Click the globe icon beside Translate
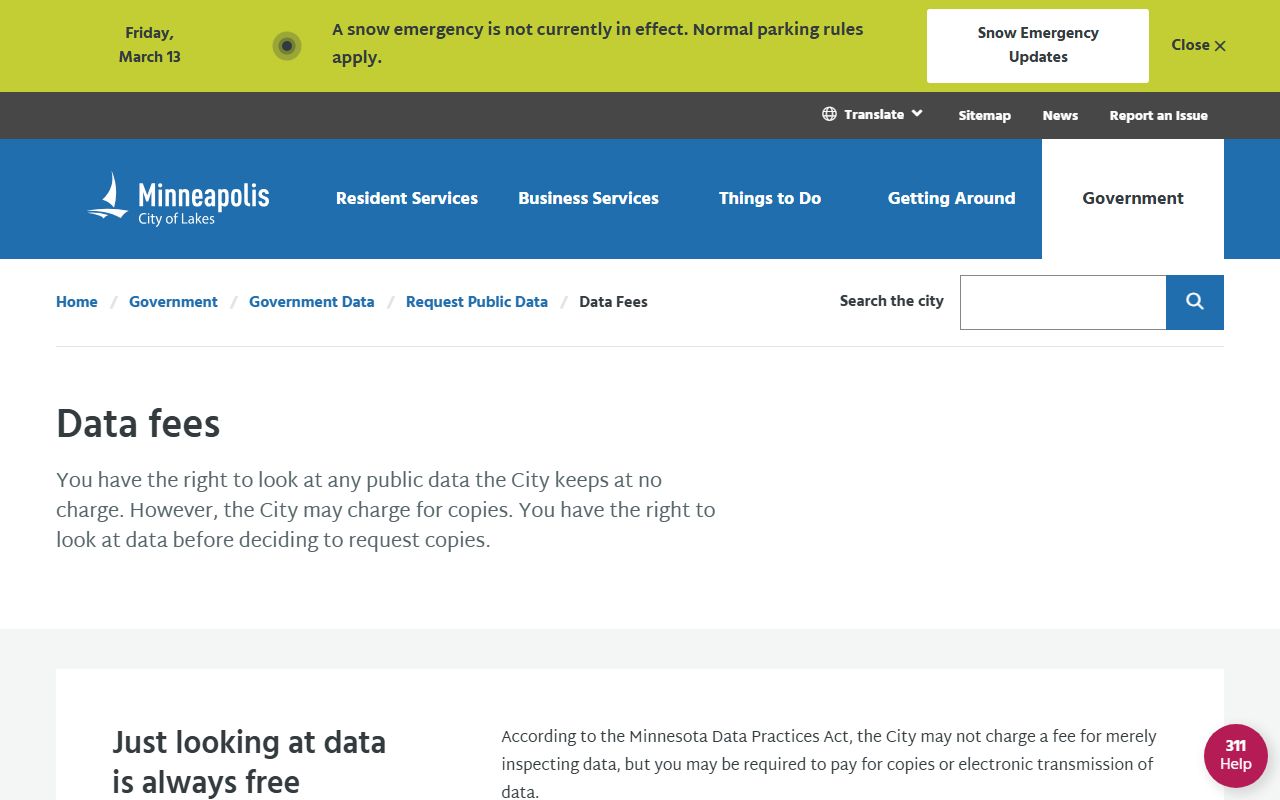Image resolution: width=1280 pixels, height=800 pixels. [x=829, y=114]
